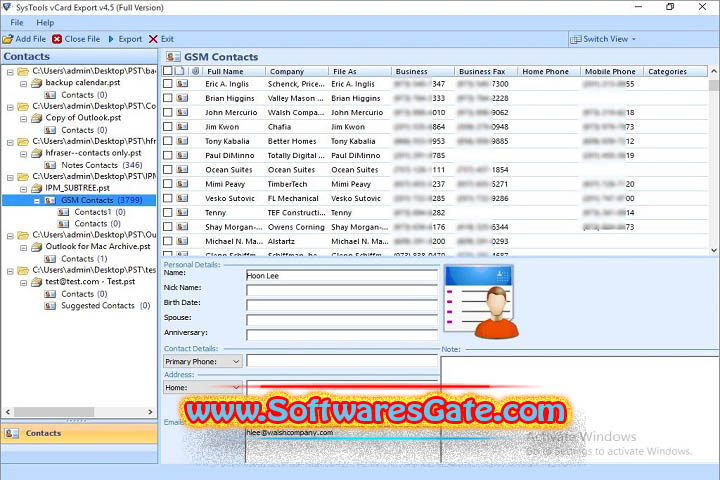Click the Suggested Contacts card icon
The height and width of the screenshot is (480, 720).
pos(50,306)
